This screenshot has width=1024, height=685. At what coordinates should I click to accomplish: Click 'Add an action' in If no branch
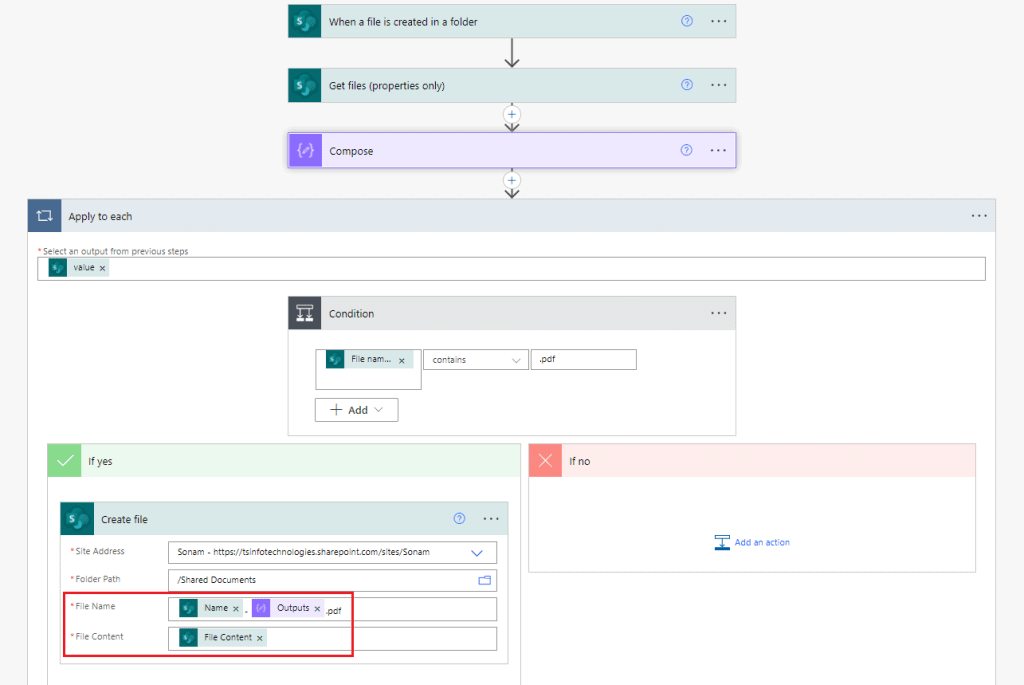tap(752, 542)
